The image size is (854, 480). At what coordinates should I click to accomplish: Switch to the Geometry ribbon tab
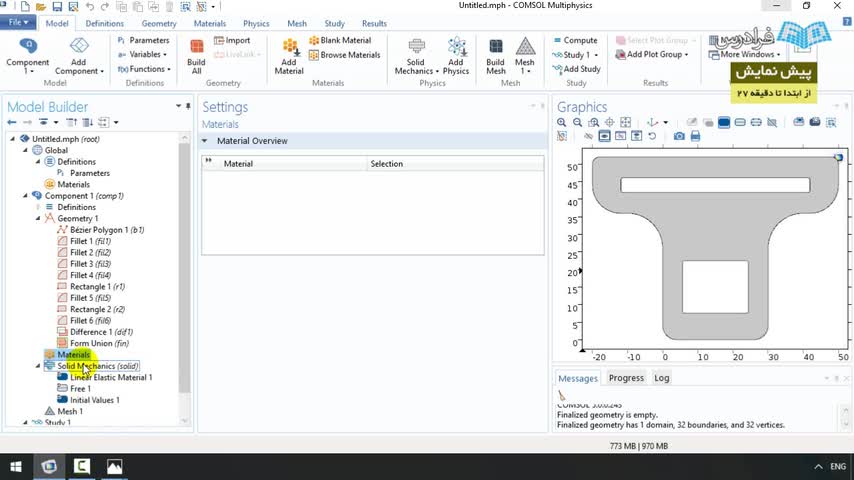click(x=159, y=23)
